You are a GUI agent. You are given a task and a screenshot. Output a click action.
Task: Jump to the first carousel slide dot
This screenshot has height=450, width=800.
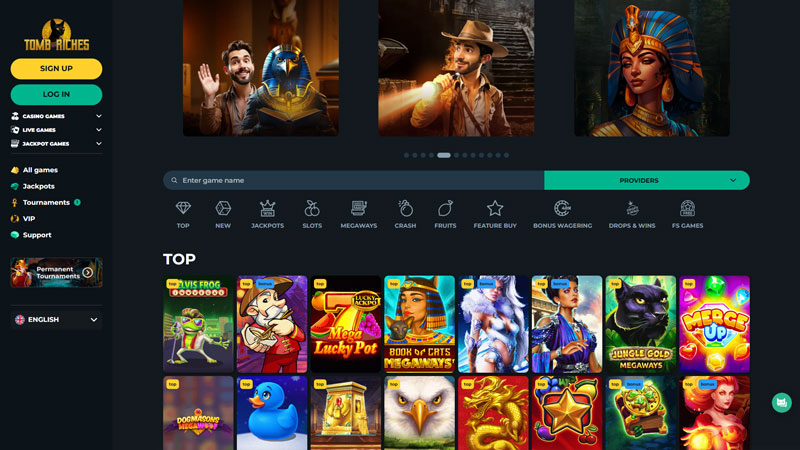407,155
